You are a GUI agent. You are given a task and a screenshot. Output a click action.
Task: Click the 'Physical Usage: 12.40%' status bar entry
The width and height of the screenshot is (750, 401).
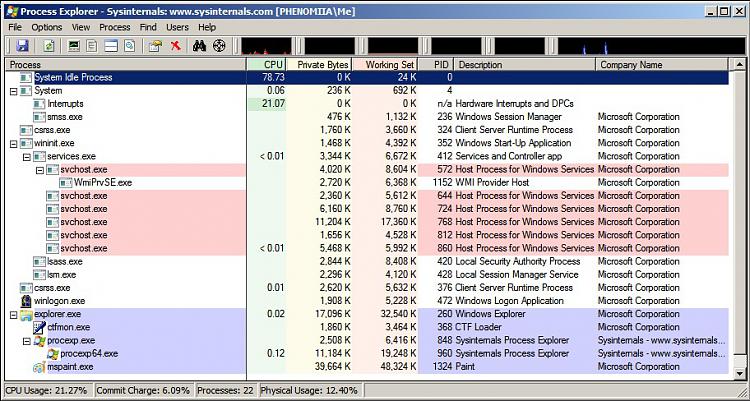[309, 390]
